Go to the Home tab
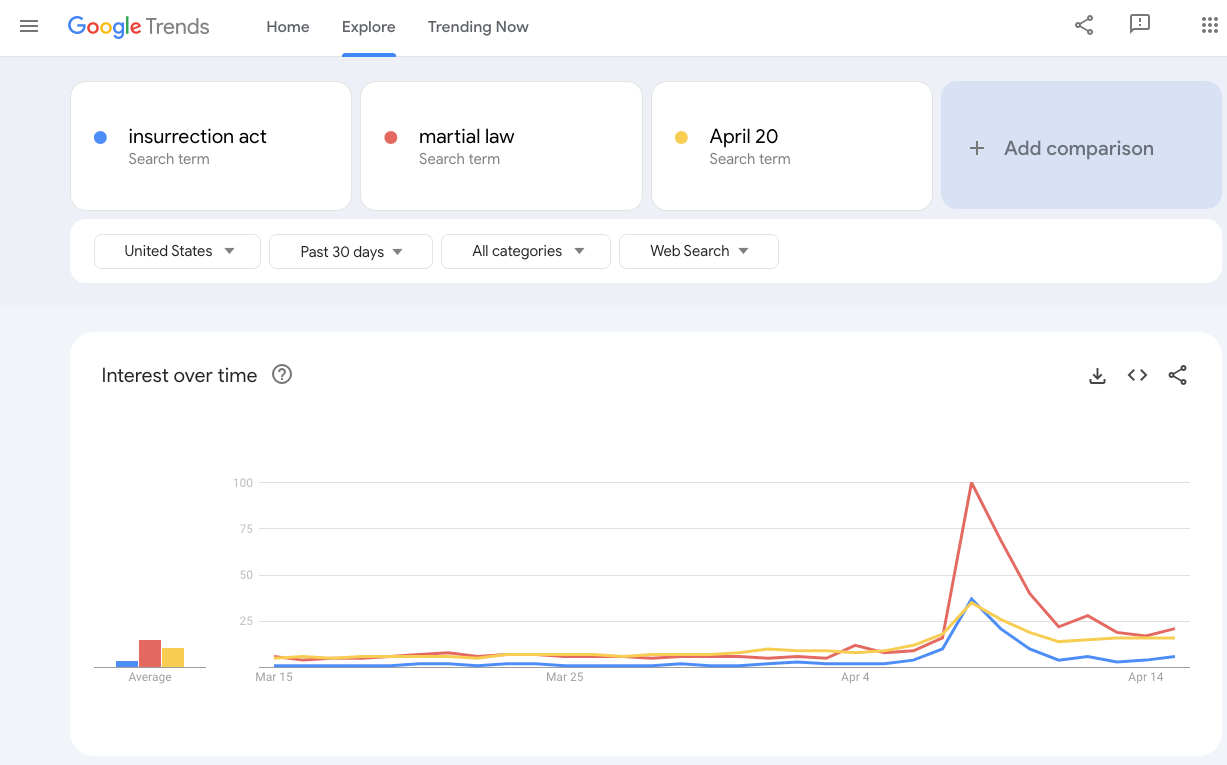Image resolution: width=1227 pixels, height=765 pixels. point(288,27)
